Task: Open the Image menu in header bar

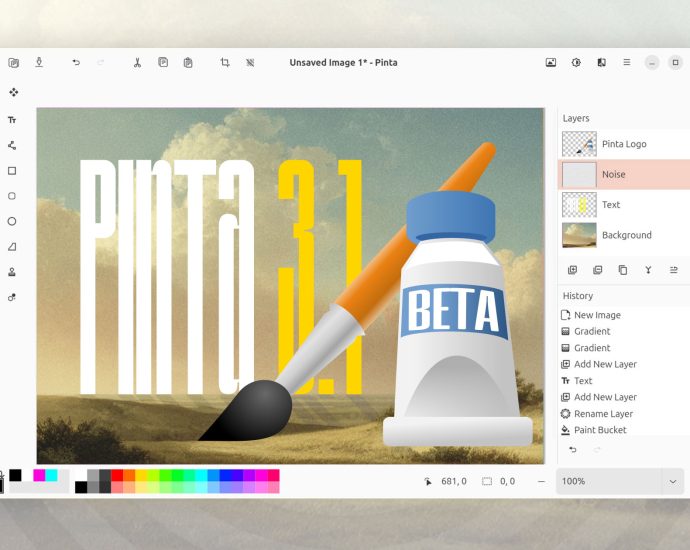Action: click(550, 63)
